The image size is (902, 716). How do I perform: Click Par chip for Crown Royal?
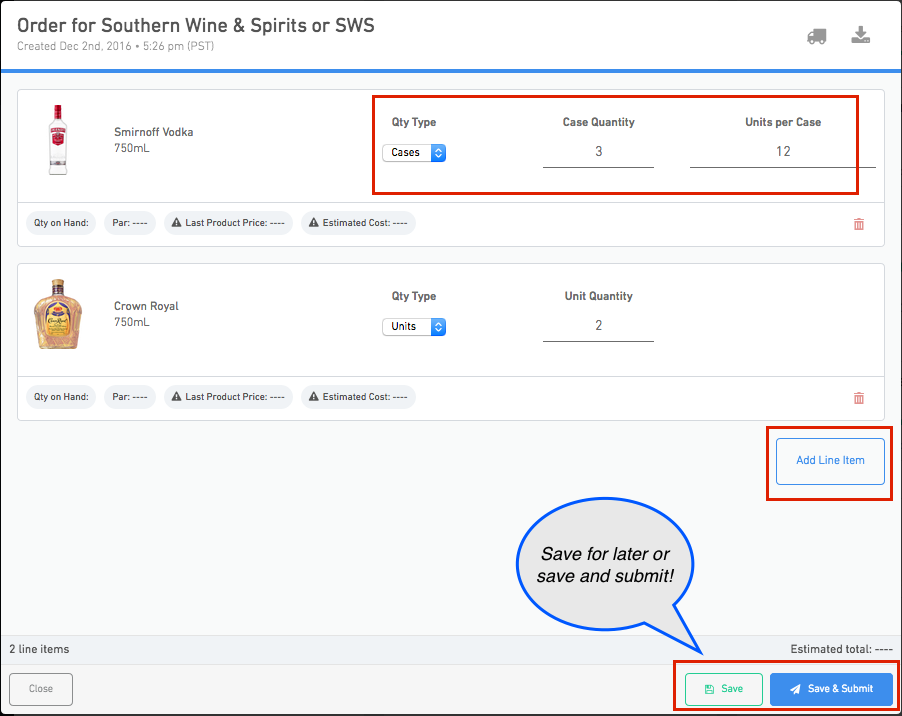tap(129, 396)
